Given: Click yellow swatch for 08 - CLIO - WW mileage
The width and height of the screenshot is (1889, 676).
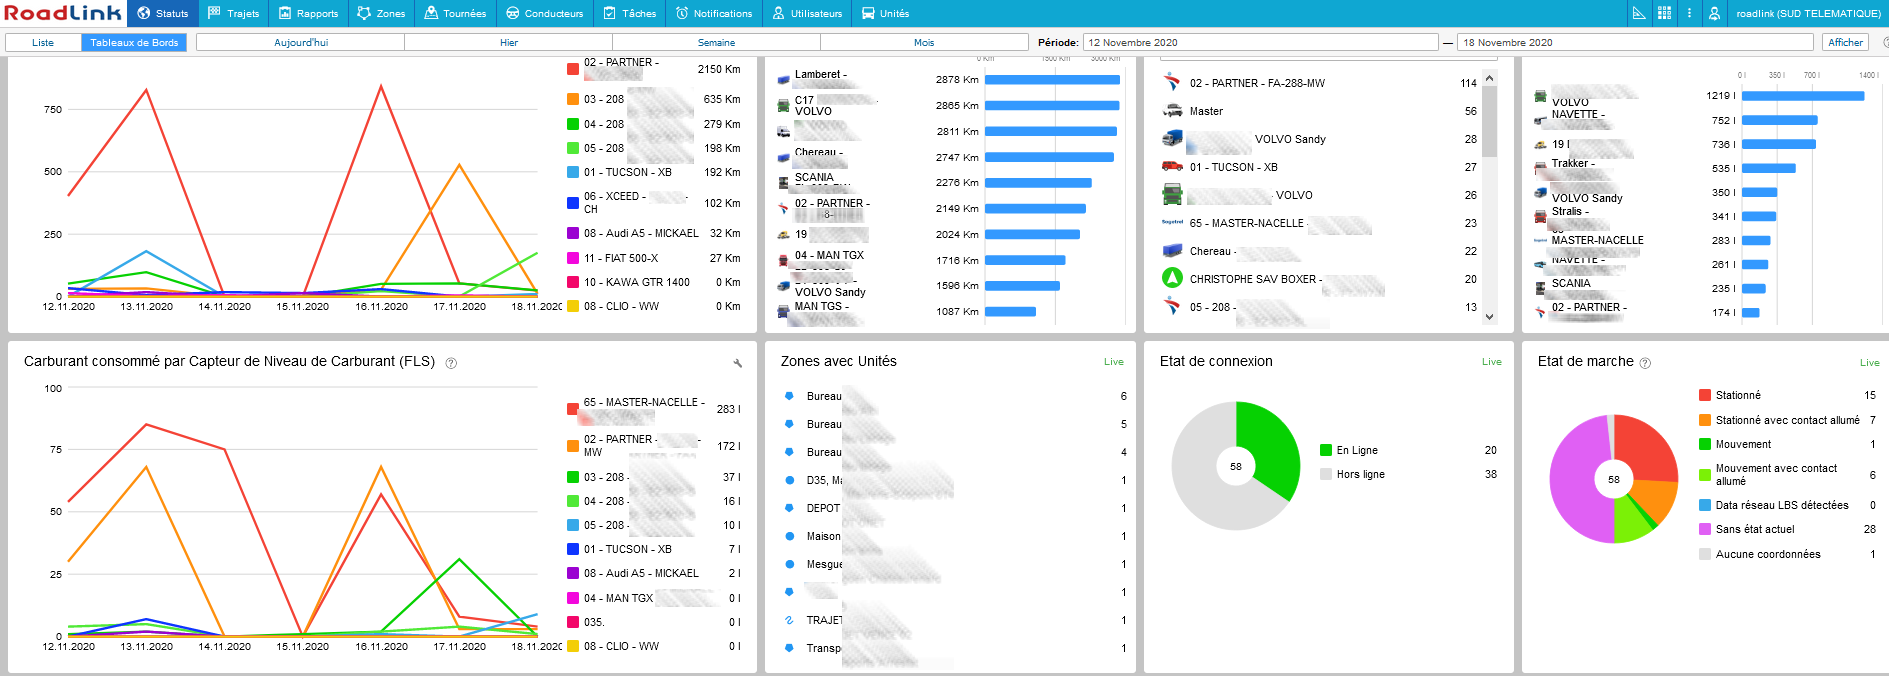Looking at the screenshot, I should coord(573,306).
